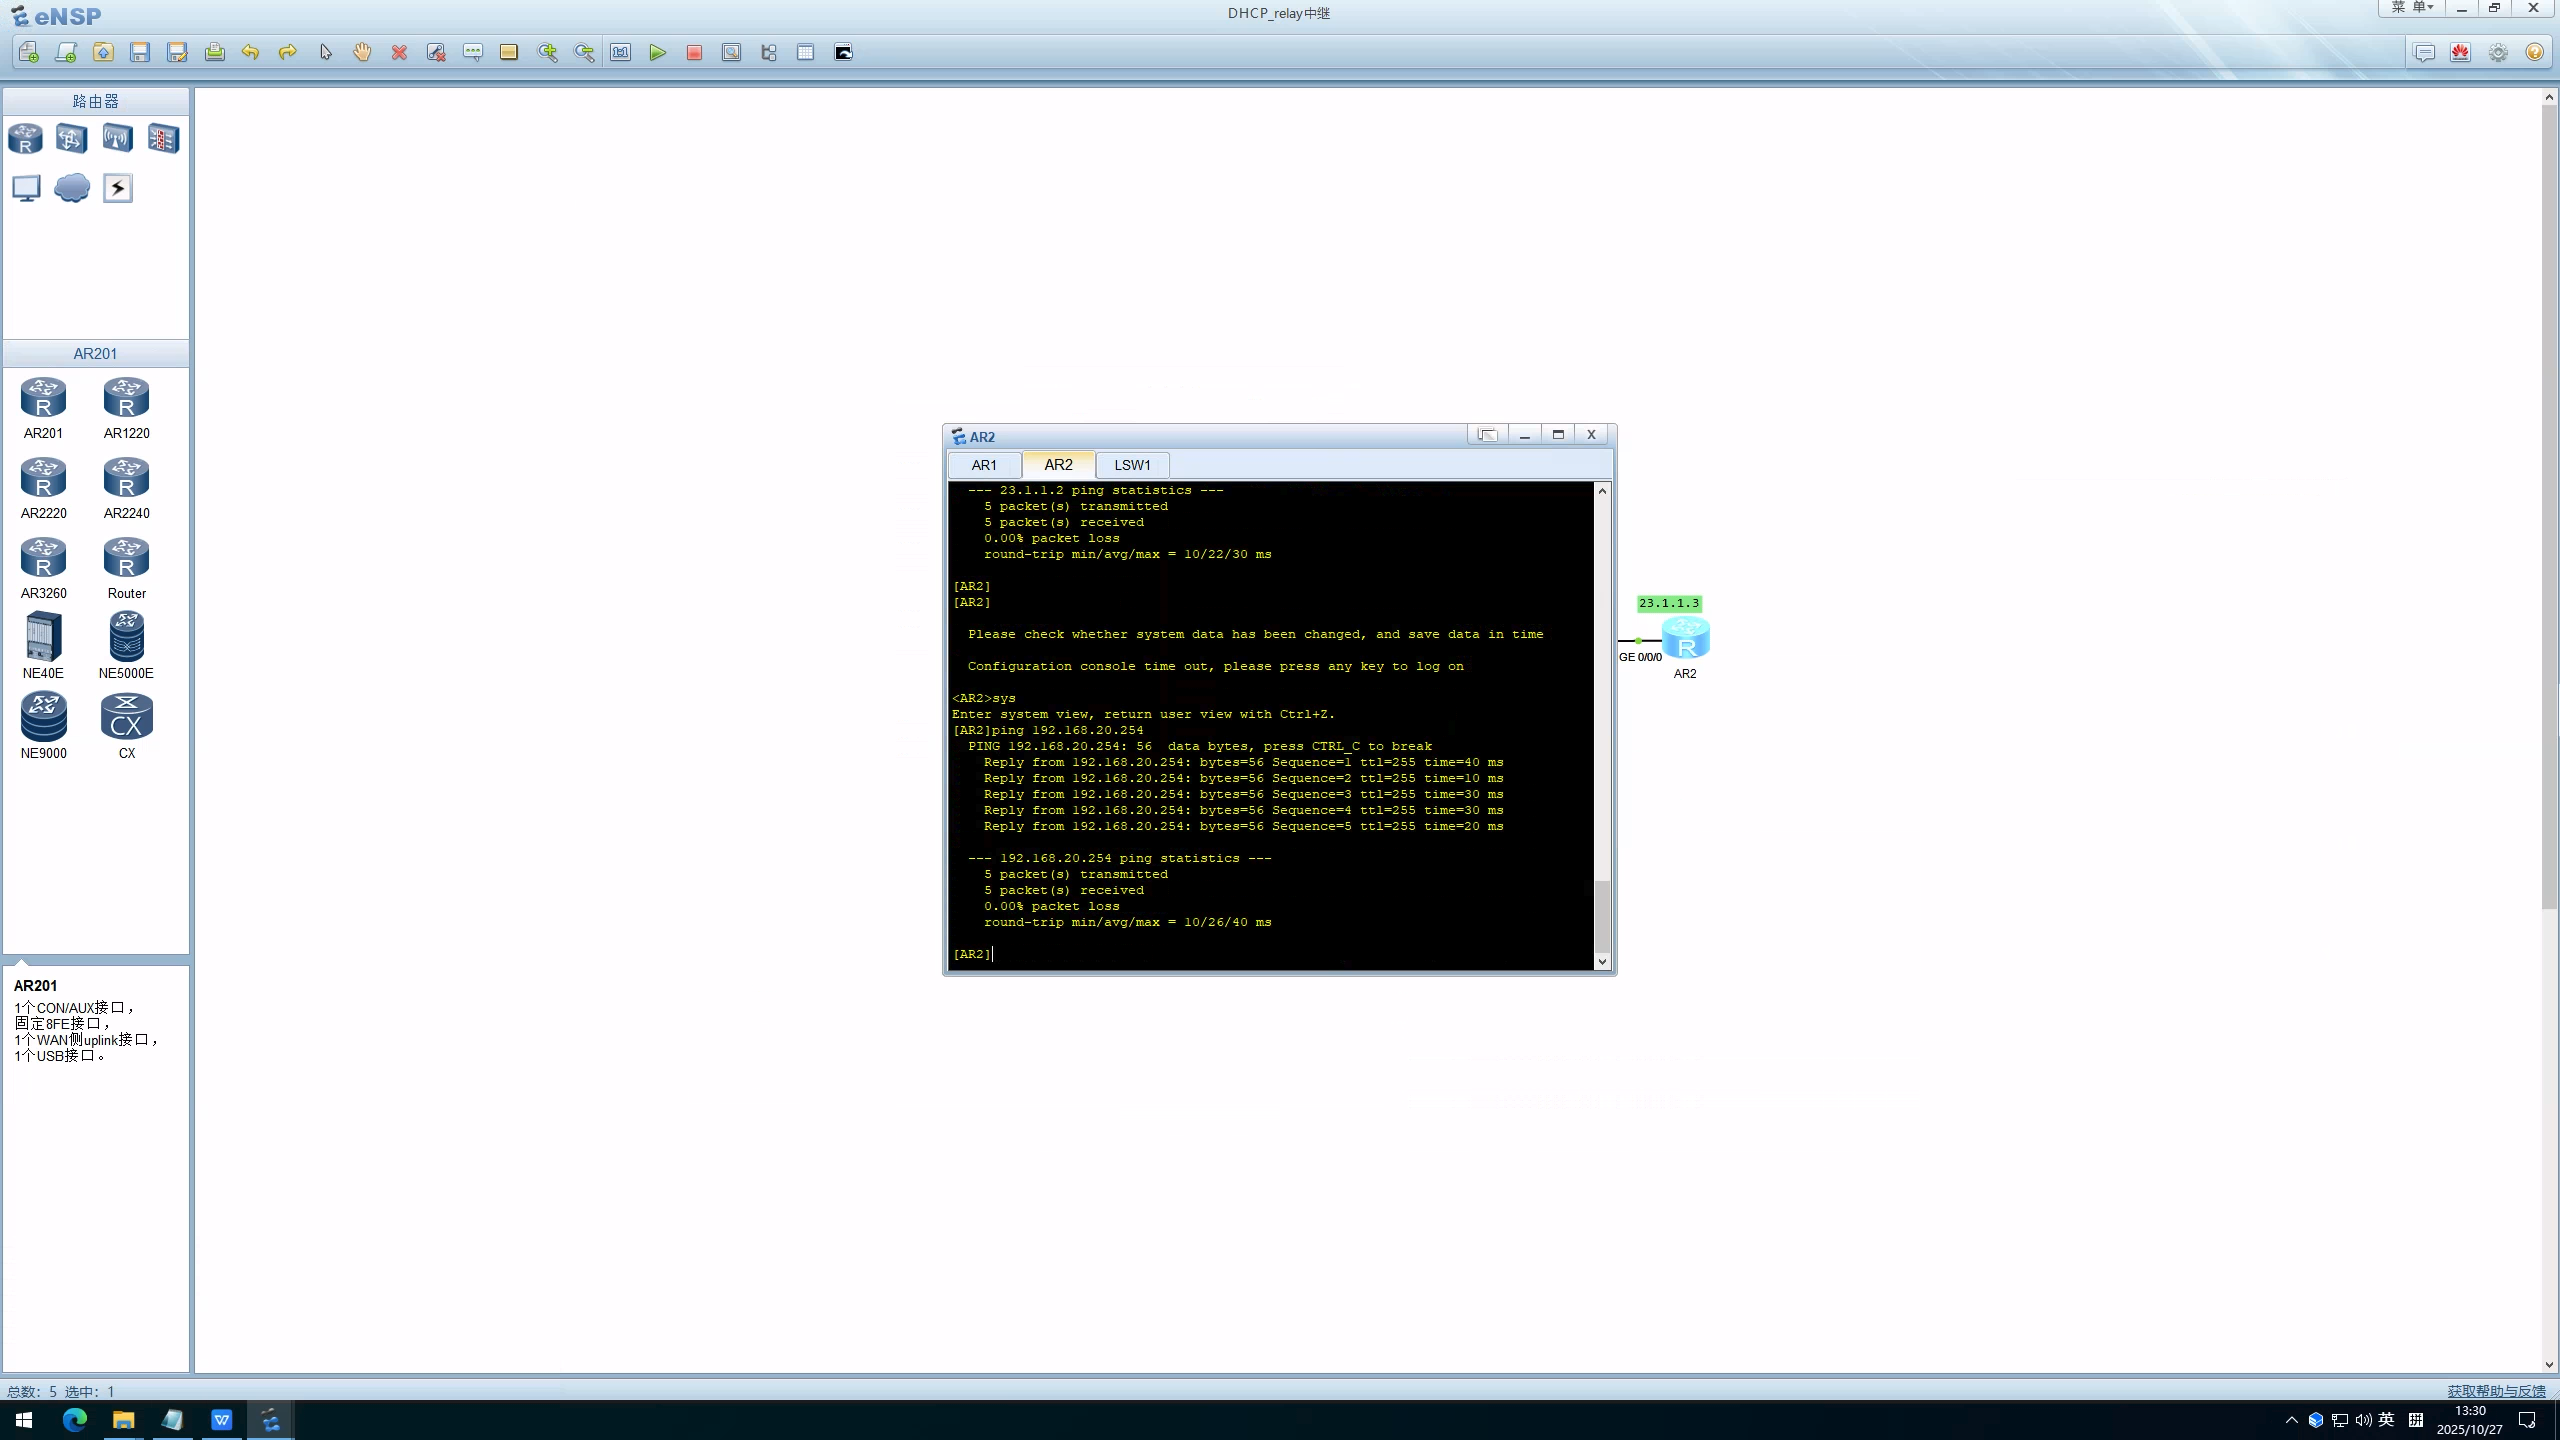Viewport: 2560px width, 1440px height.
Task: Click the Zoom in magnifier icon
Action: [547, 53]
